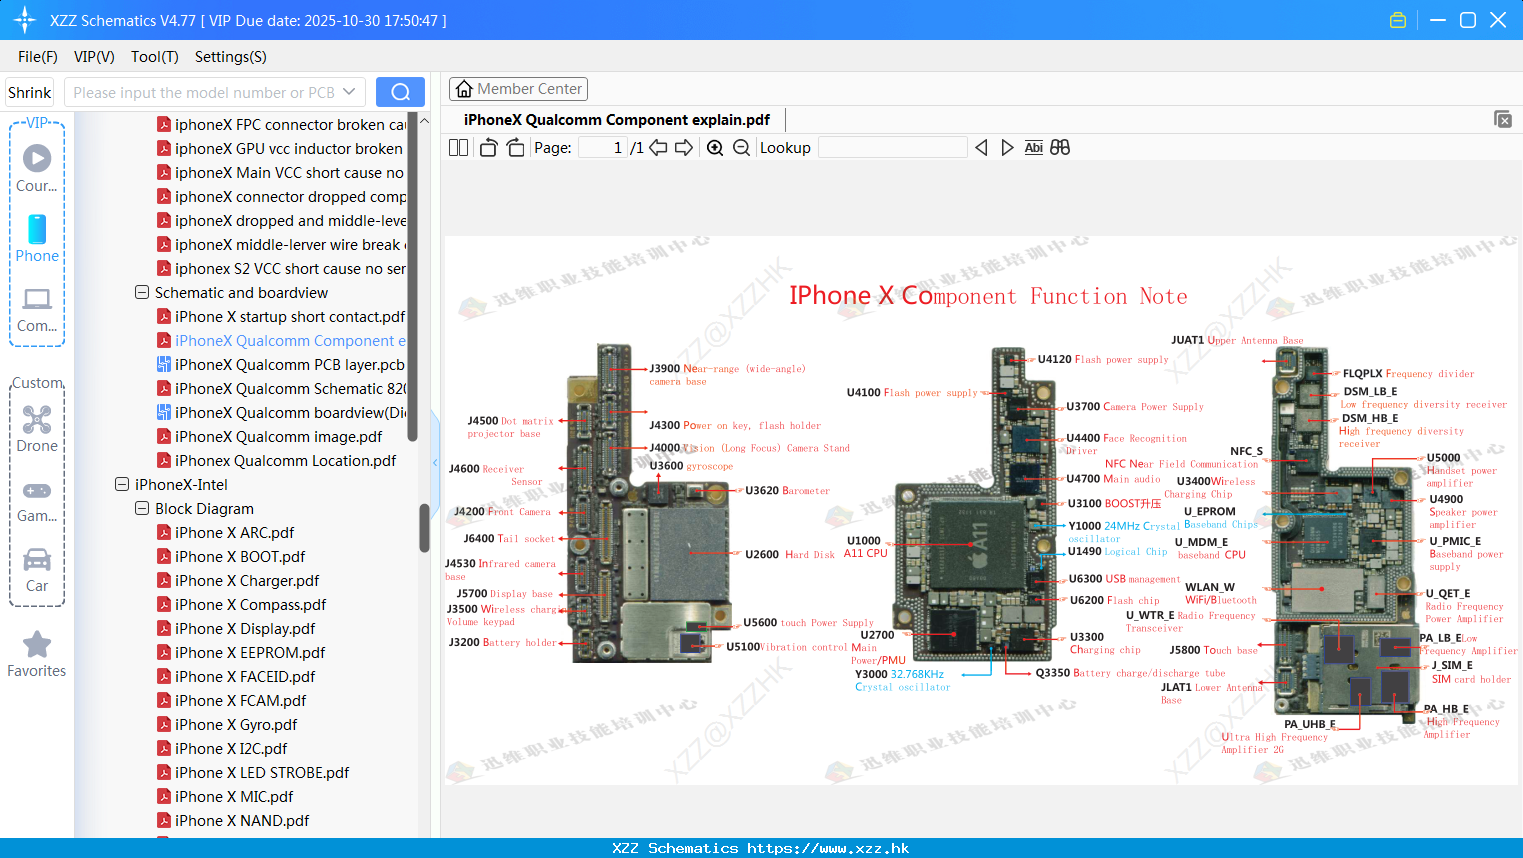This screenshot has height=858, width=1523.
Task: Click the Shrink button
Action: (30, 92)
